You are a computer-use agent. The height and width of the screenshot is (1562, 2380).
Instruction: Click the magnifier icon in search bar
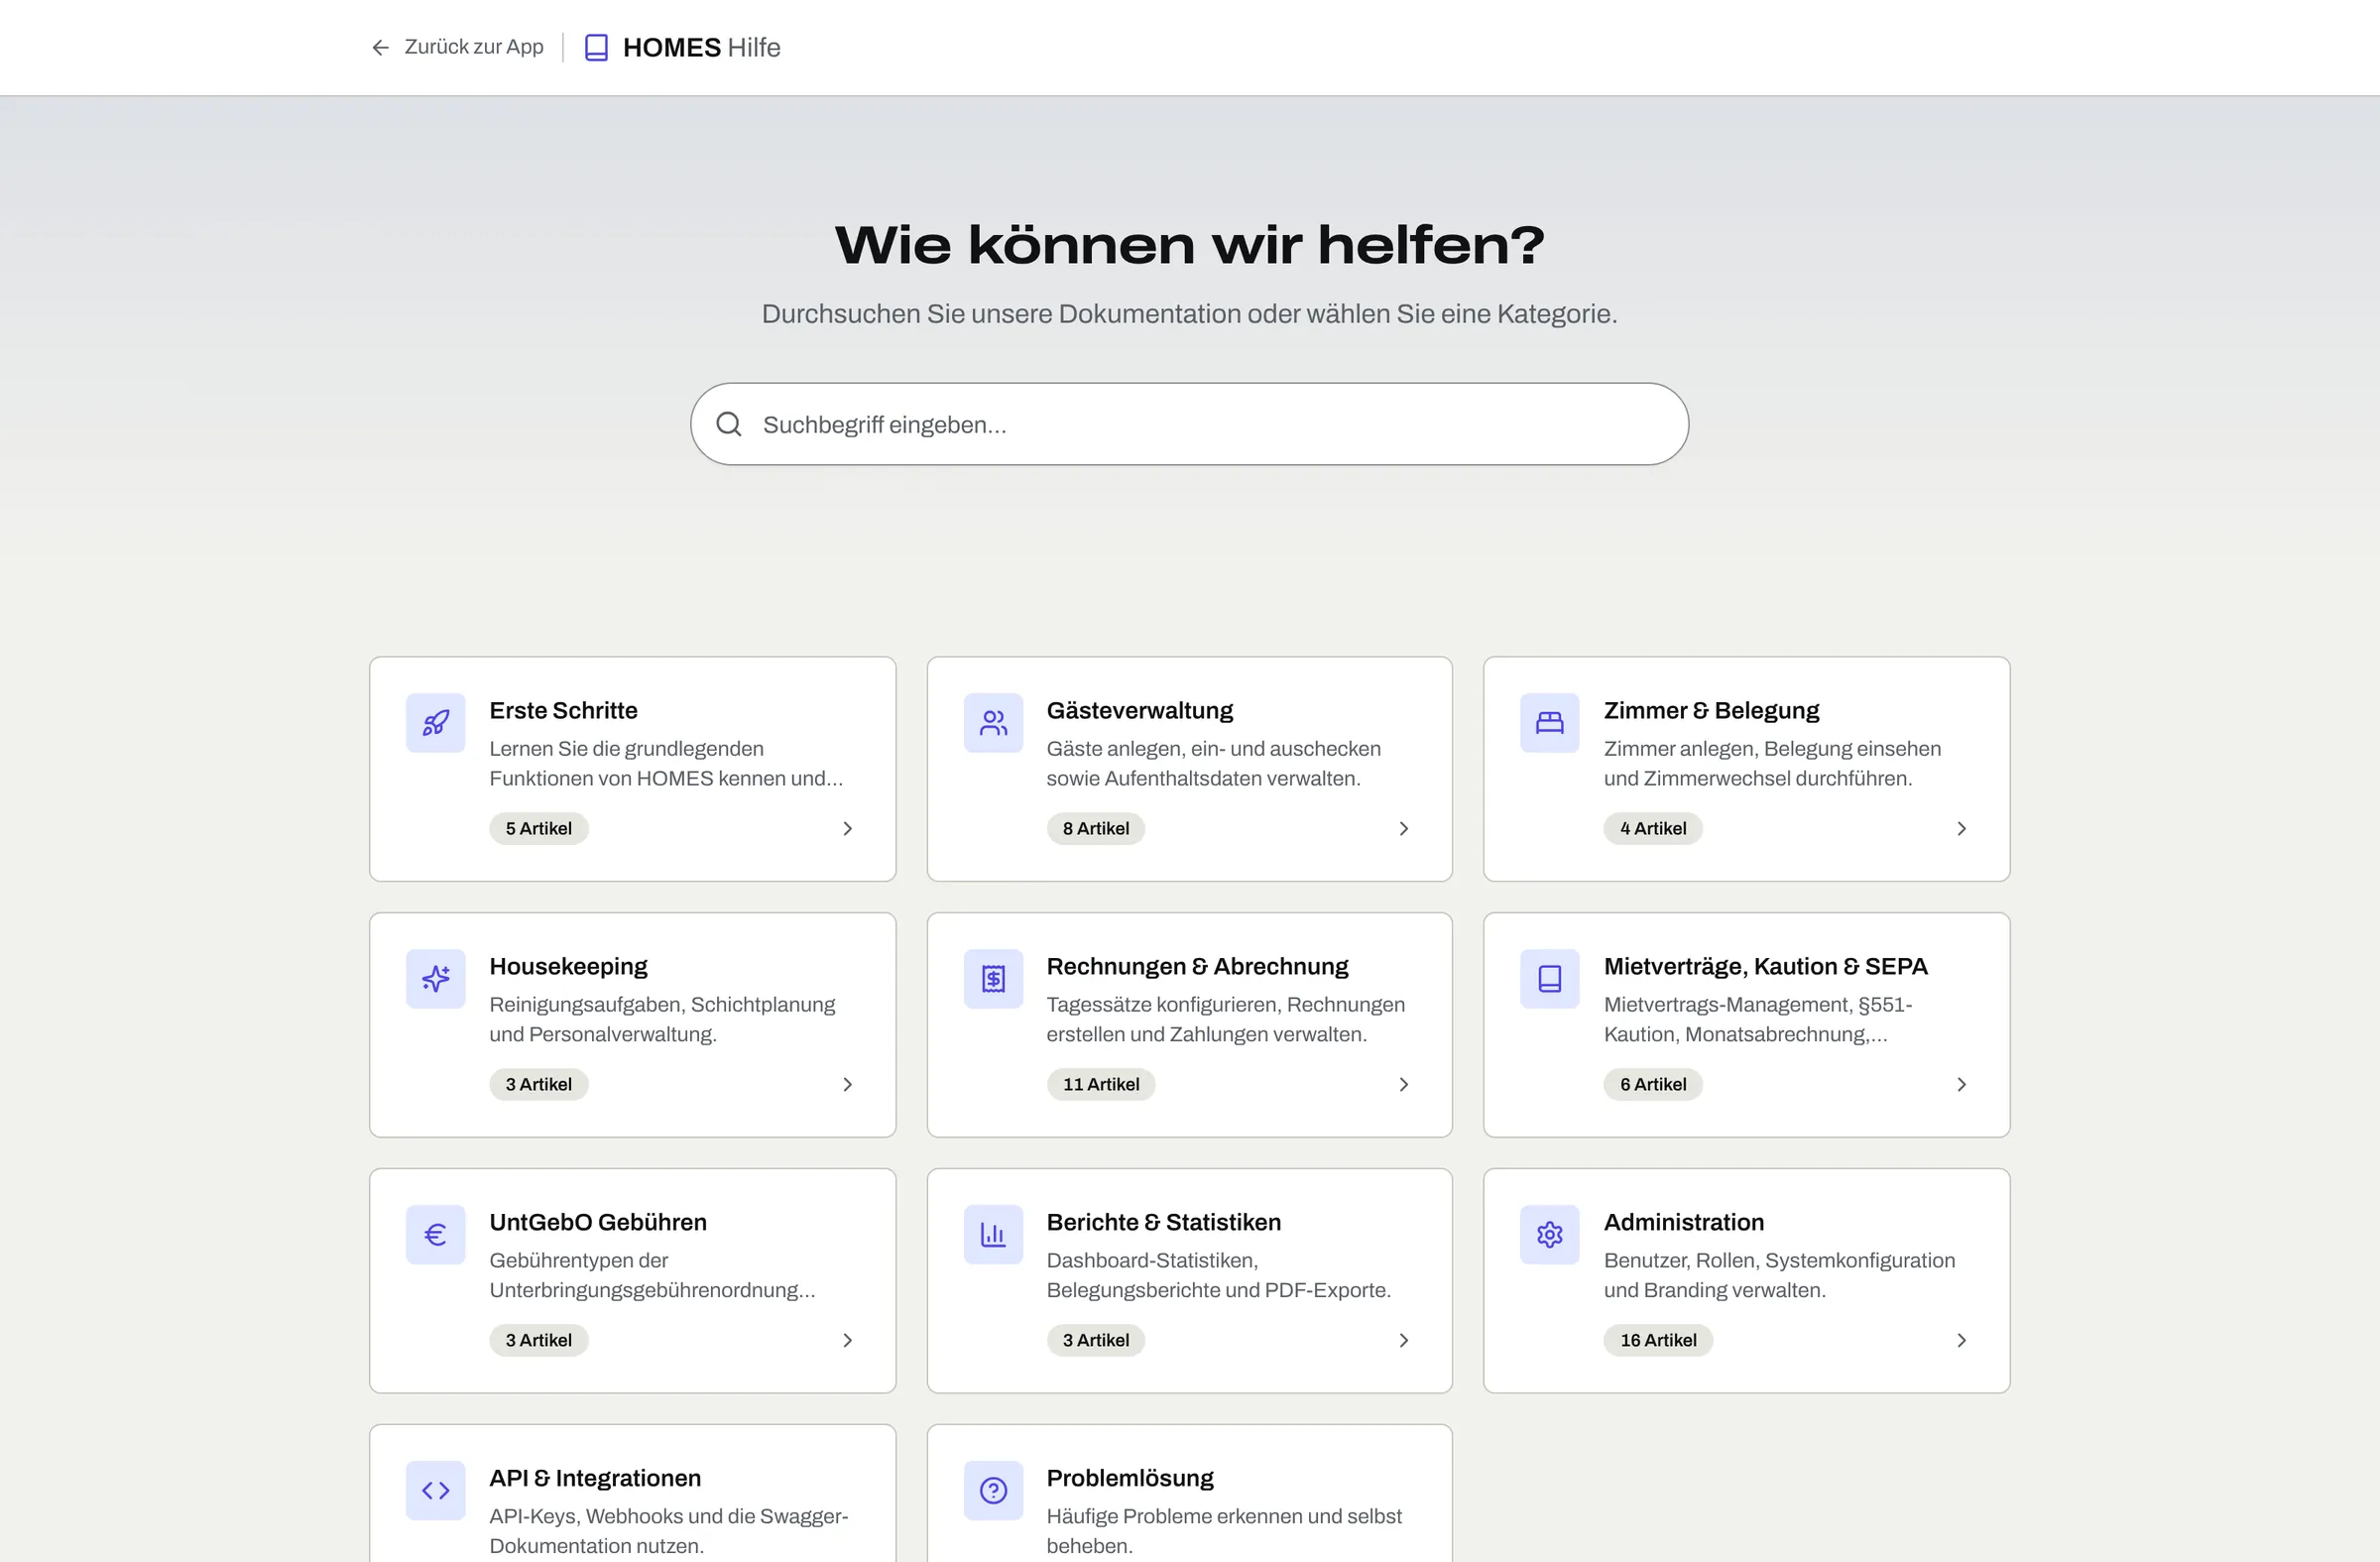click(729, 424)
